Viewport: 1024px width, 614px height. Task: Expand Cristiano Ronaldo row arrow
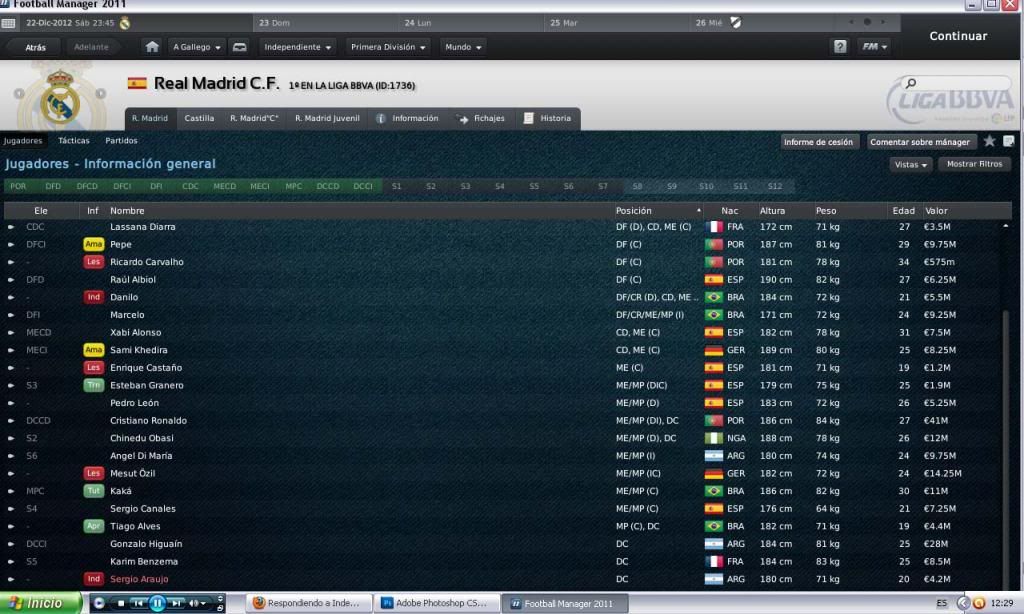[x=10, y=421]
